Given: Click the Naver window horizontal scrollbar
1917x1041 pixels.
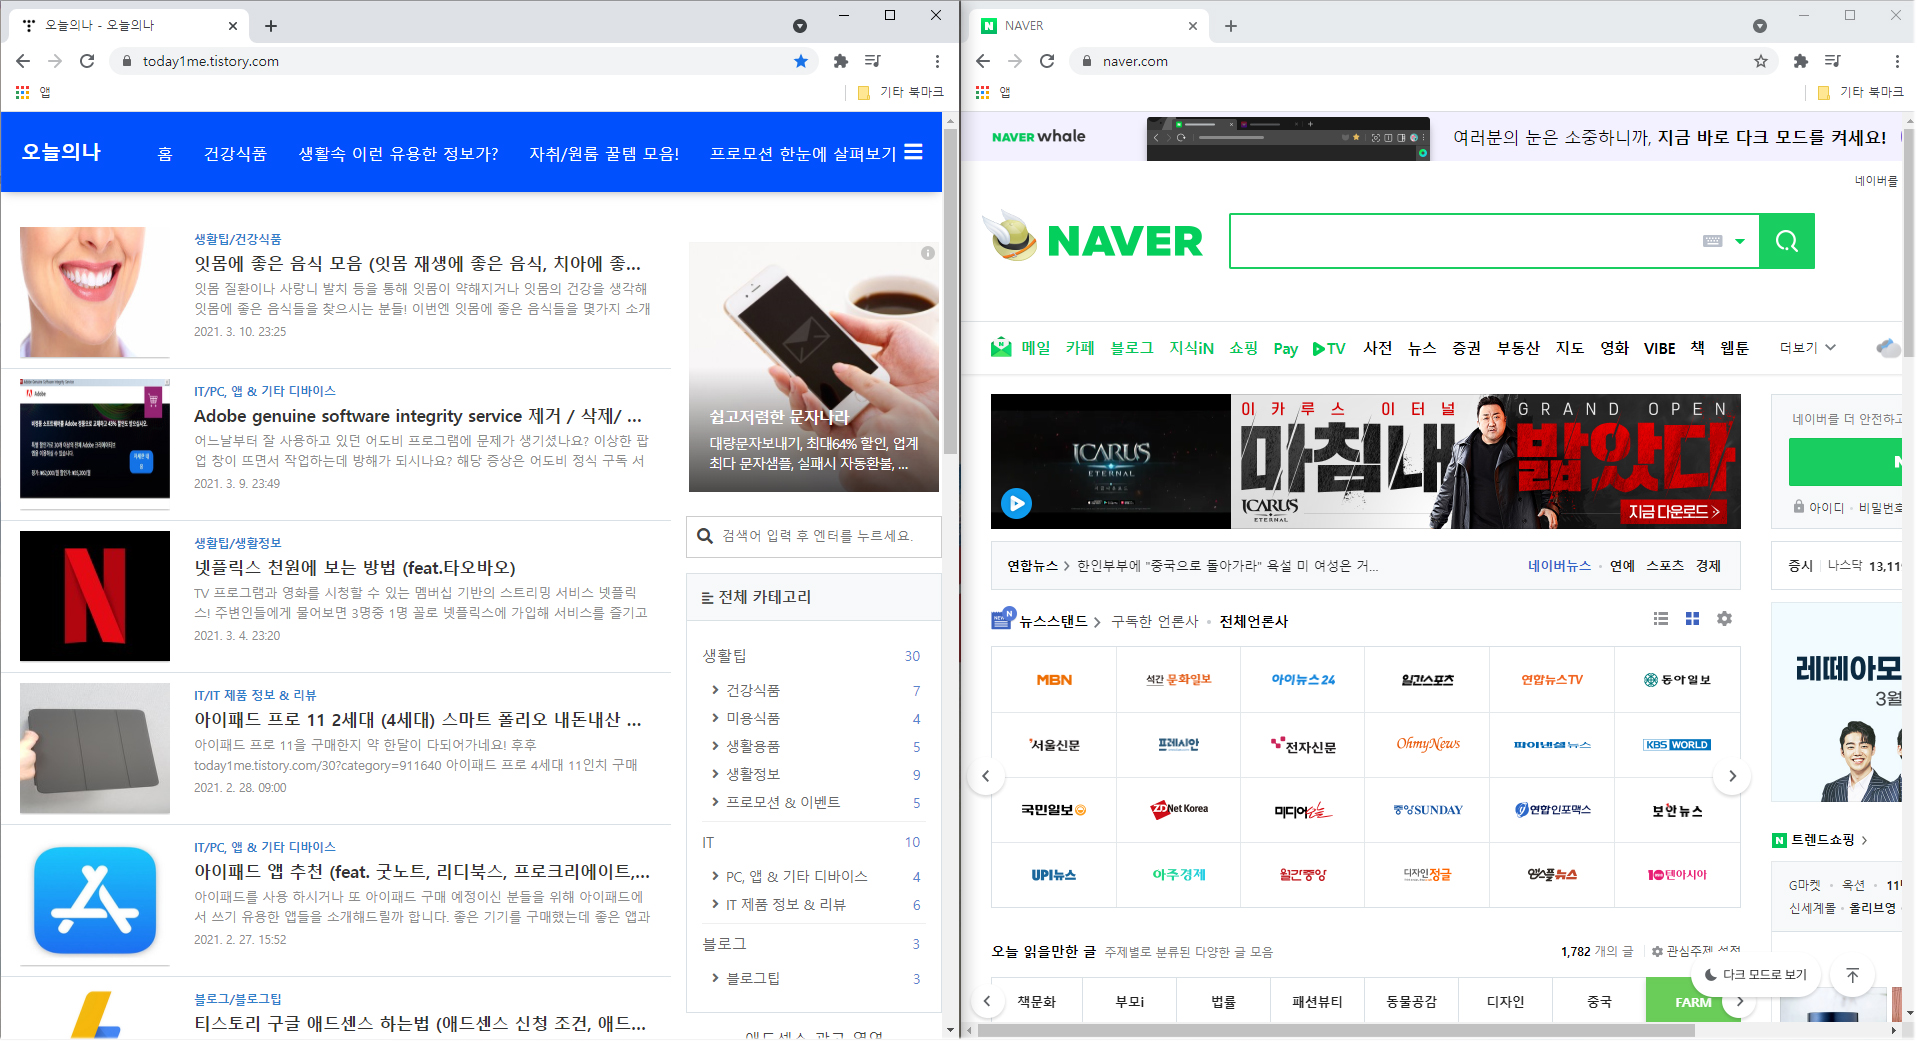Looking at the screenshot, I should point(1336,1029).
